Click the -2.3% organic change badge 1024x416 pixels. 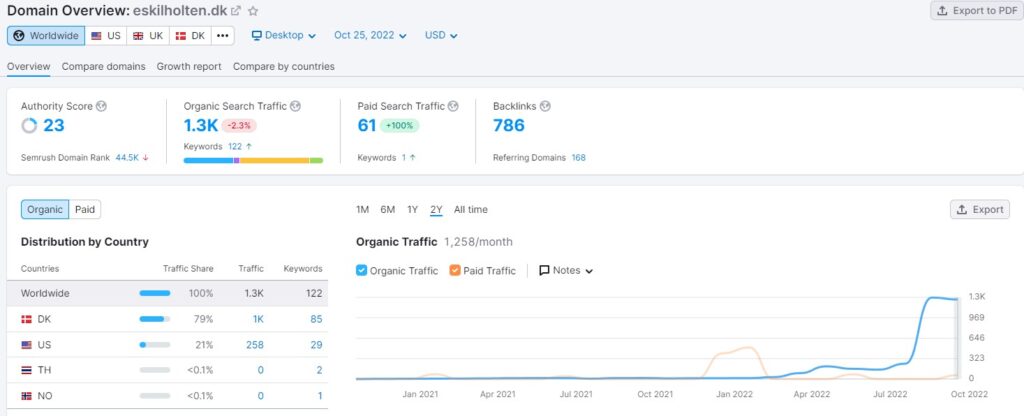coord(239,125)
